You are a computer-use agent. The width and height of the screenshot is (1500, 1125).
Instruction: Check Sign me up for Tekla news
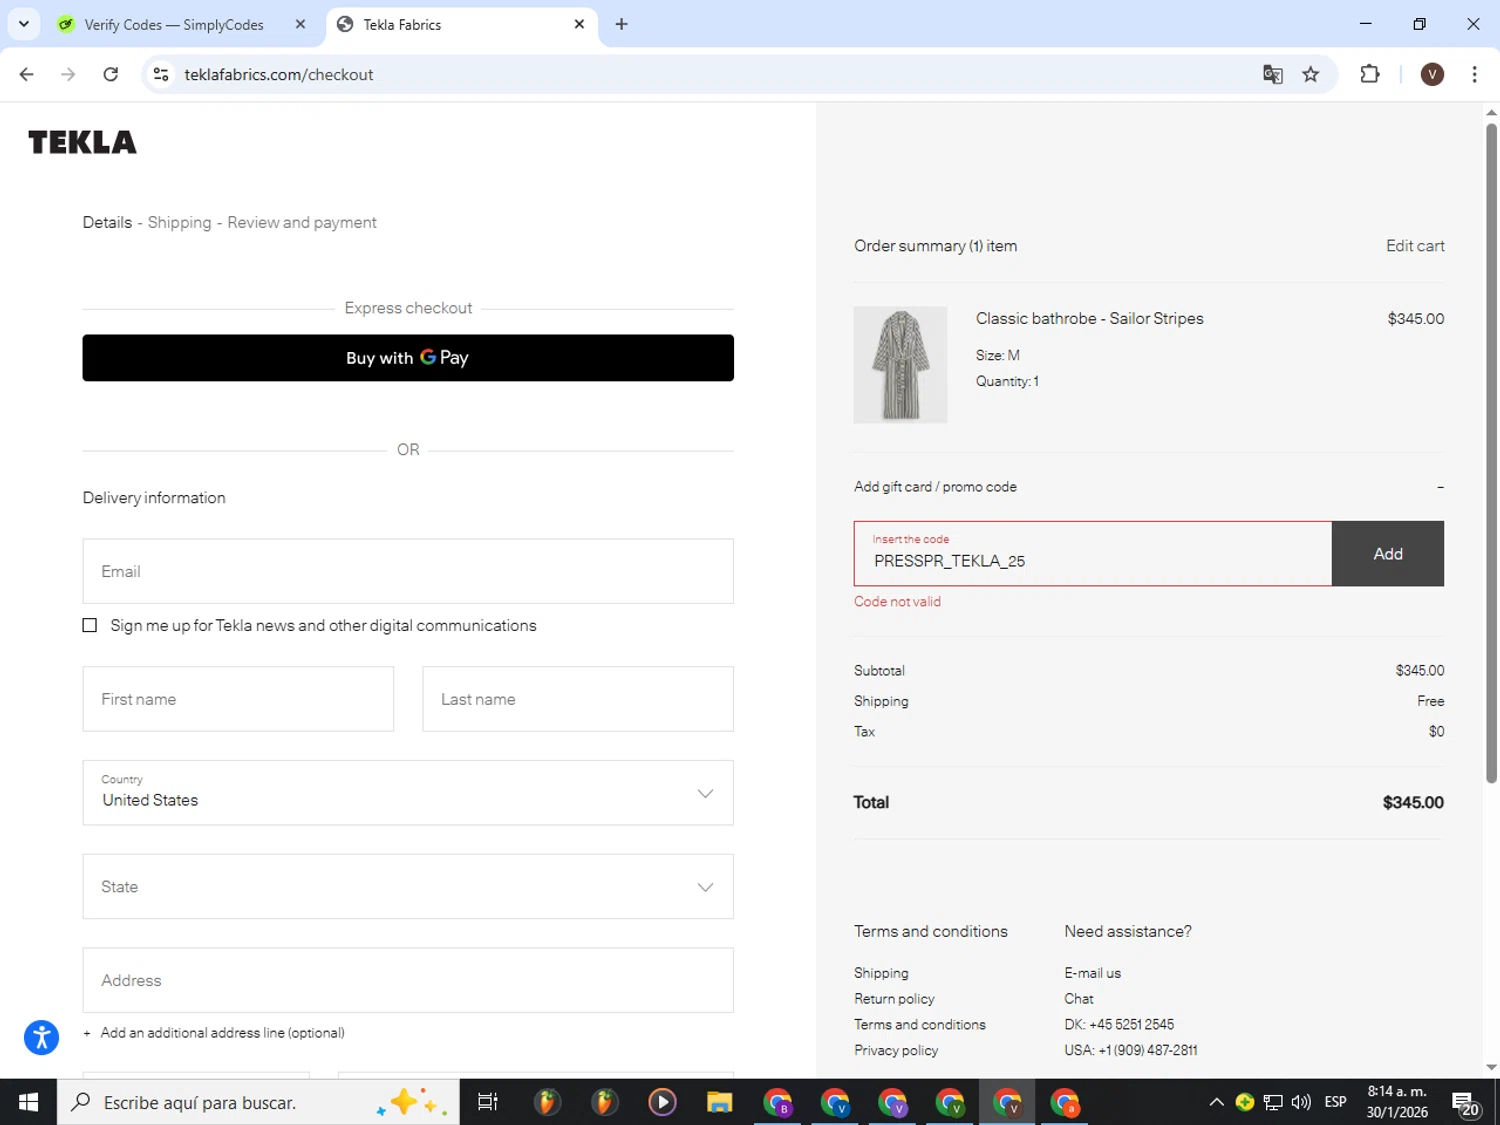(x=90, y=625)
